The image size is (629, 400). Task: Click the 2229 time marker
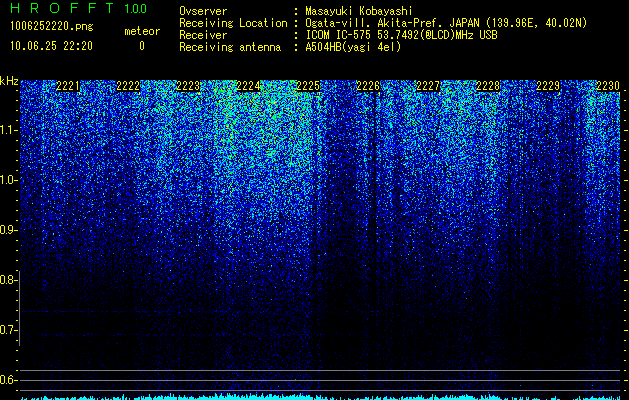[x=548, y=86]
